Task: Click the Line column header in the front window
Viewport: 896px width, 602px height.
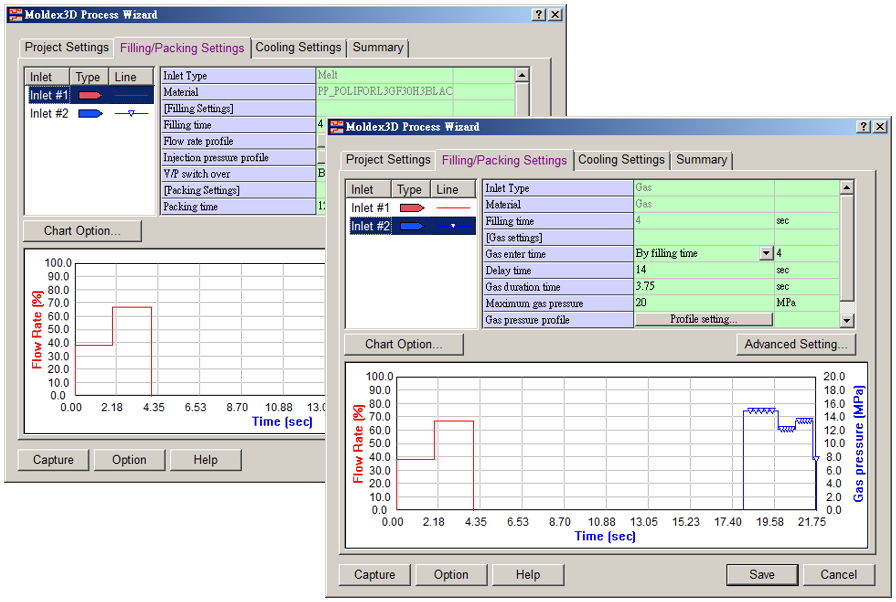Action: tap(453, 190)
